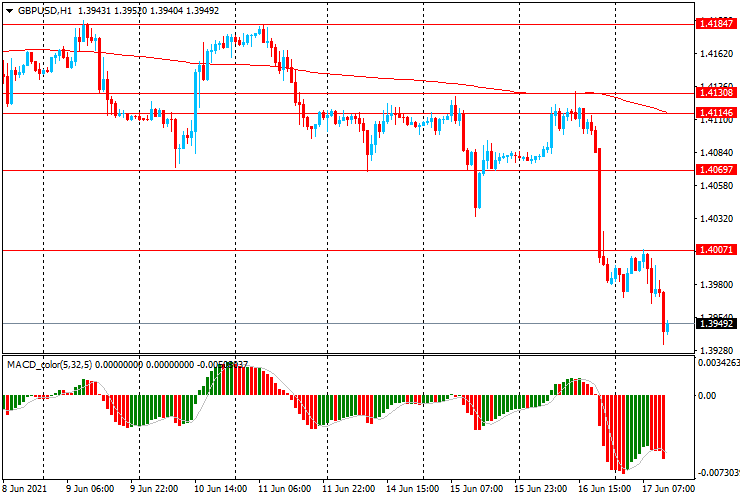The width and height of the screenshot is (740, 500).
Task: Select the 1.41620 price axis value
Action: click(x=716, y=54)
